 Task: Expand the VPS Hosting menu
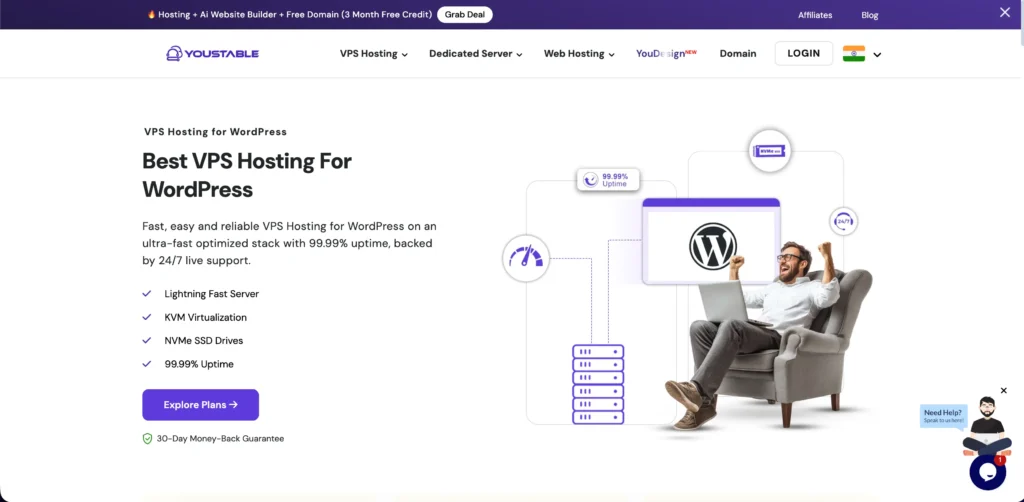(x=374, y=54)
